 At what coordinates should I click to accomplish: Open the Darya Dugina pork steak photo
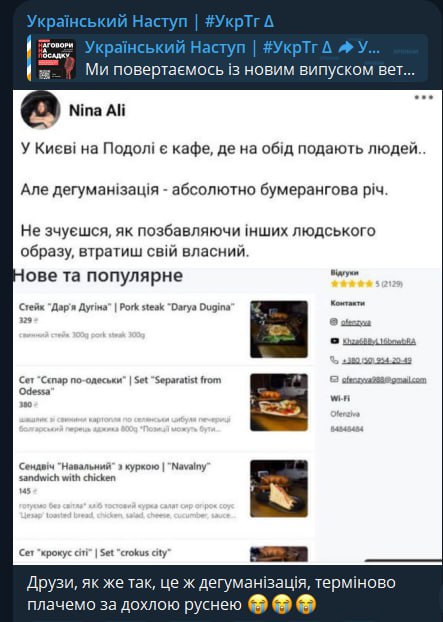279,329
